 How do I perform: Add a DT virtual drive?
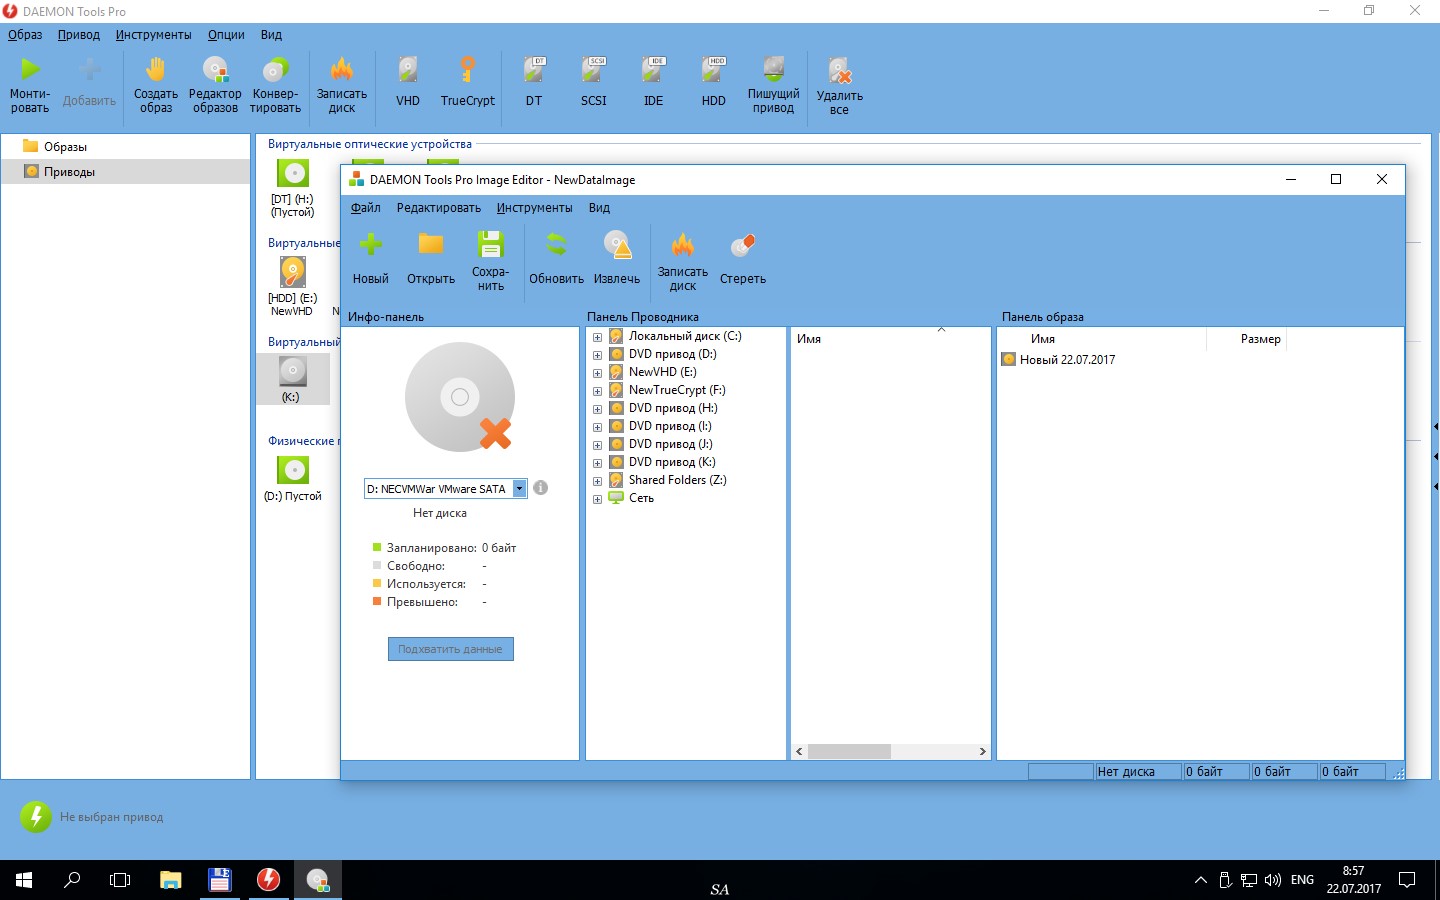coord(534,82)
